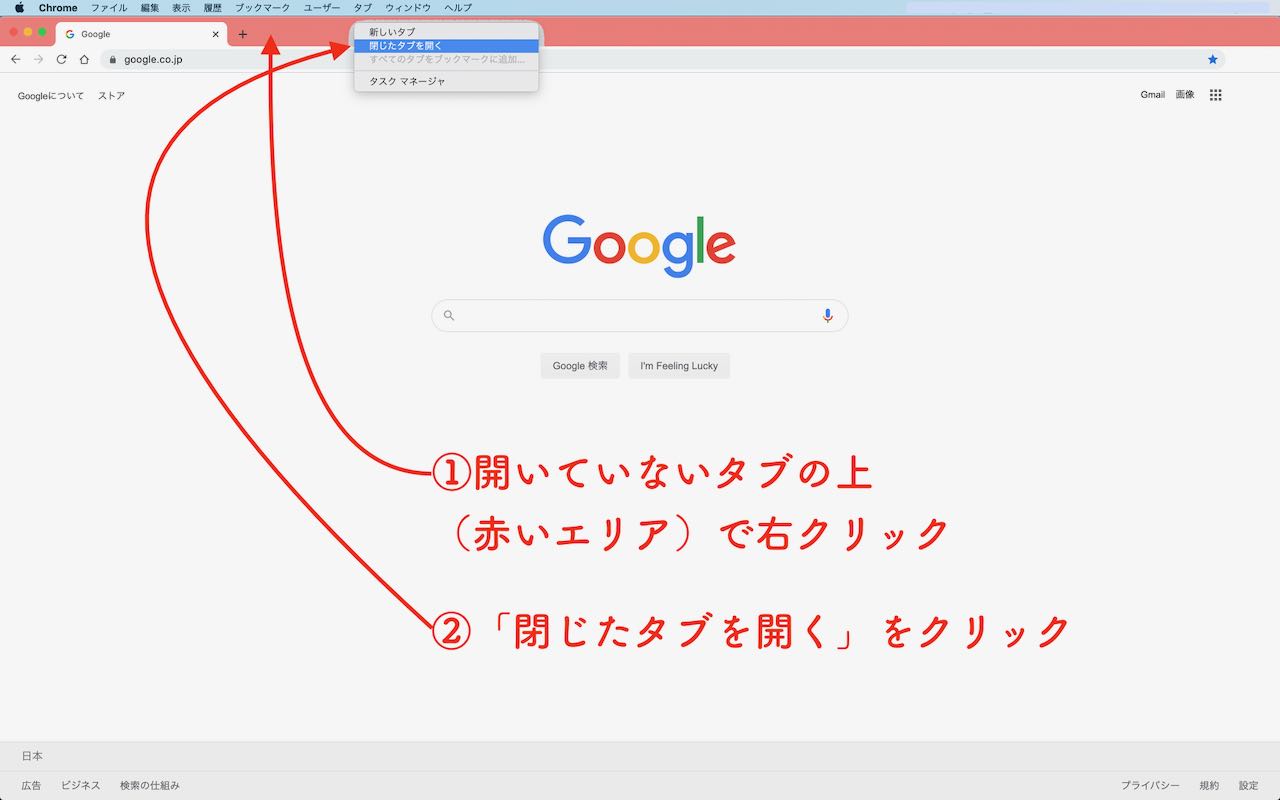Open a new tab with plus button
This screenshot has width=1280, height=800.
242,34
